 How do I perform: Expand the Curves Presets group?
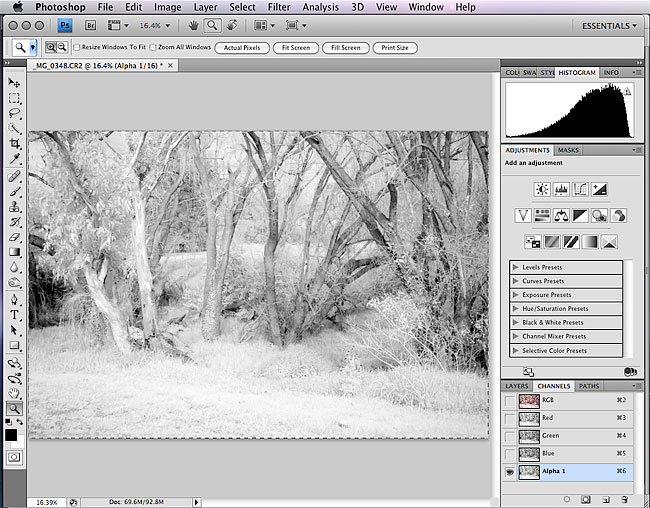coord(515,281)
